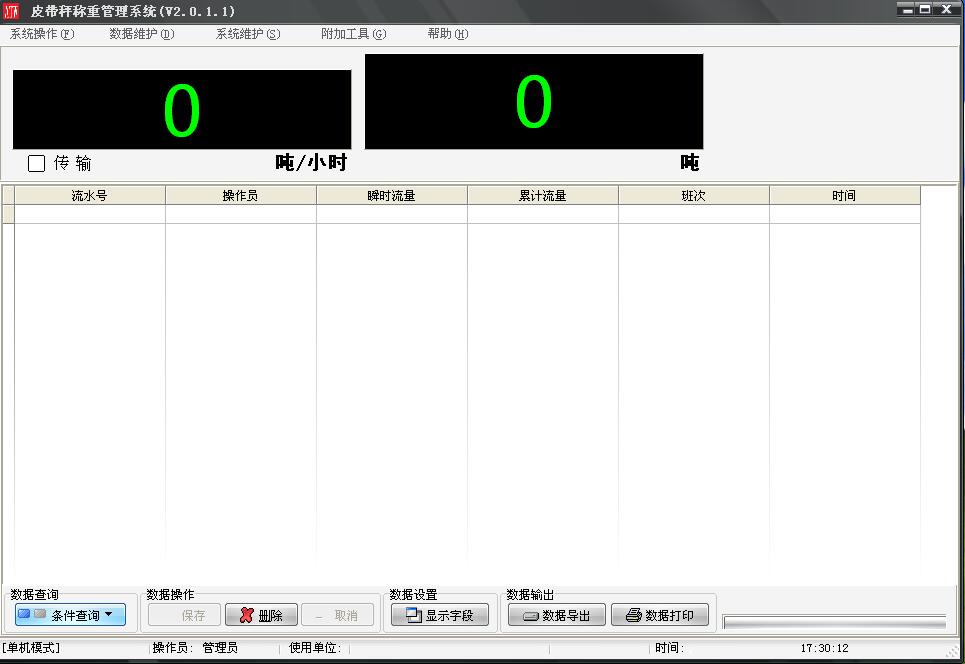
Task: Enable the transmission (传输) checkbox
Action: (x=37, y=163)
